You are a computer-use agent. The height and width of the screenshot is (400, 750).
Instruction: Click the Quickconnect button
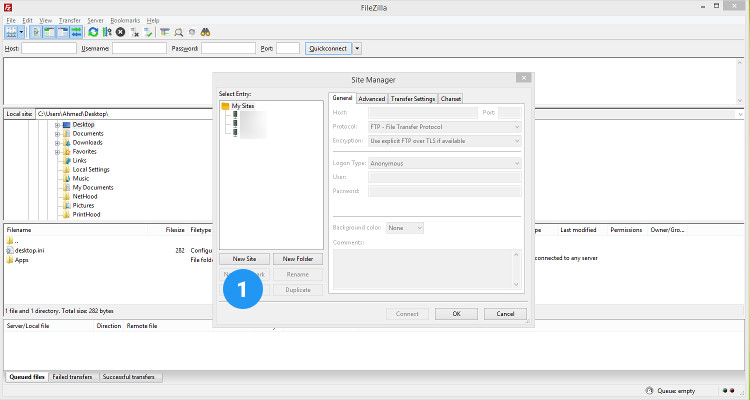(x=328, y=48)
